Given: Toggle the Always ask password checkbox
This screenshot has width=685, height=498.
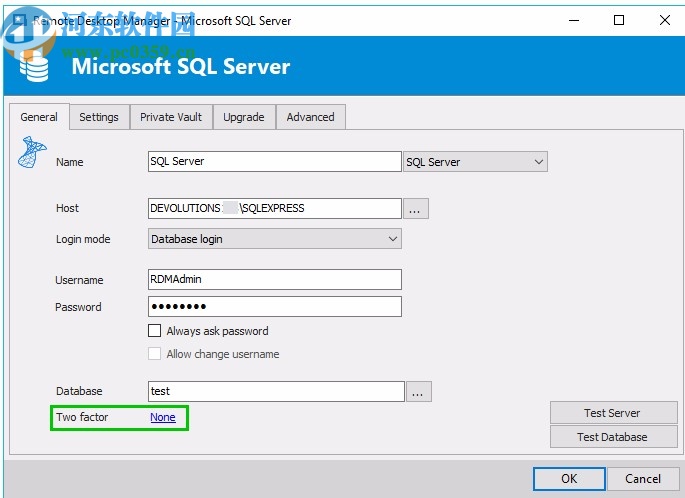Looking at the screenshot, I should (x=154, y=331).
